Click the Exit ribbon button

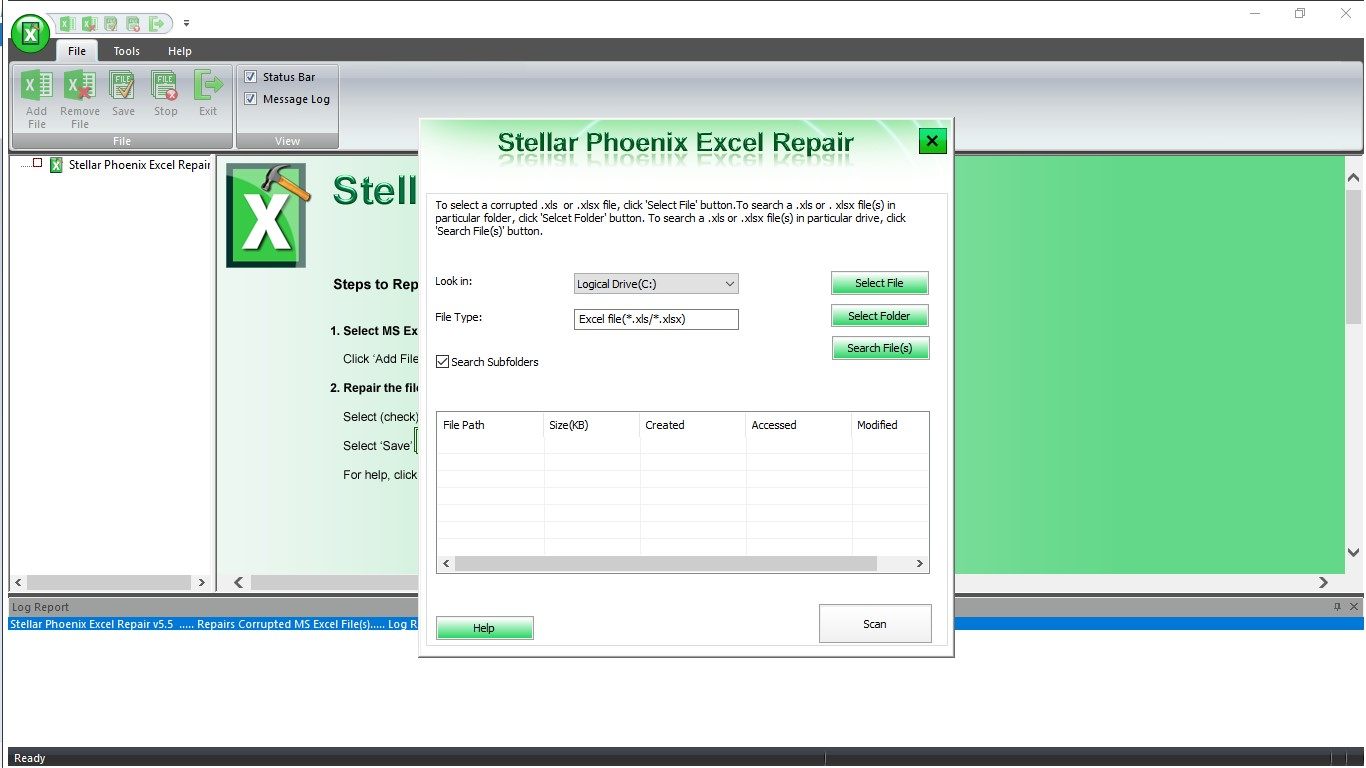click(208, 94)
